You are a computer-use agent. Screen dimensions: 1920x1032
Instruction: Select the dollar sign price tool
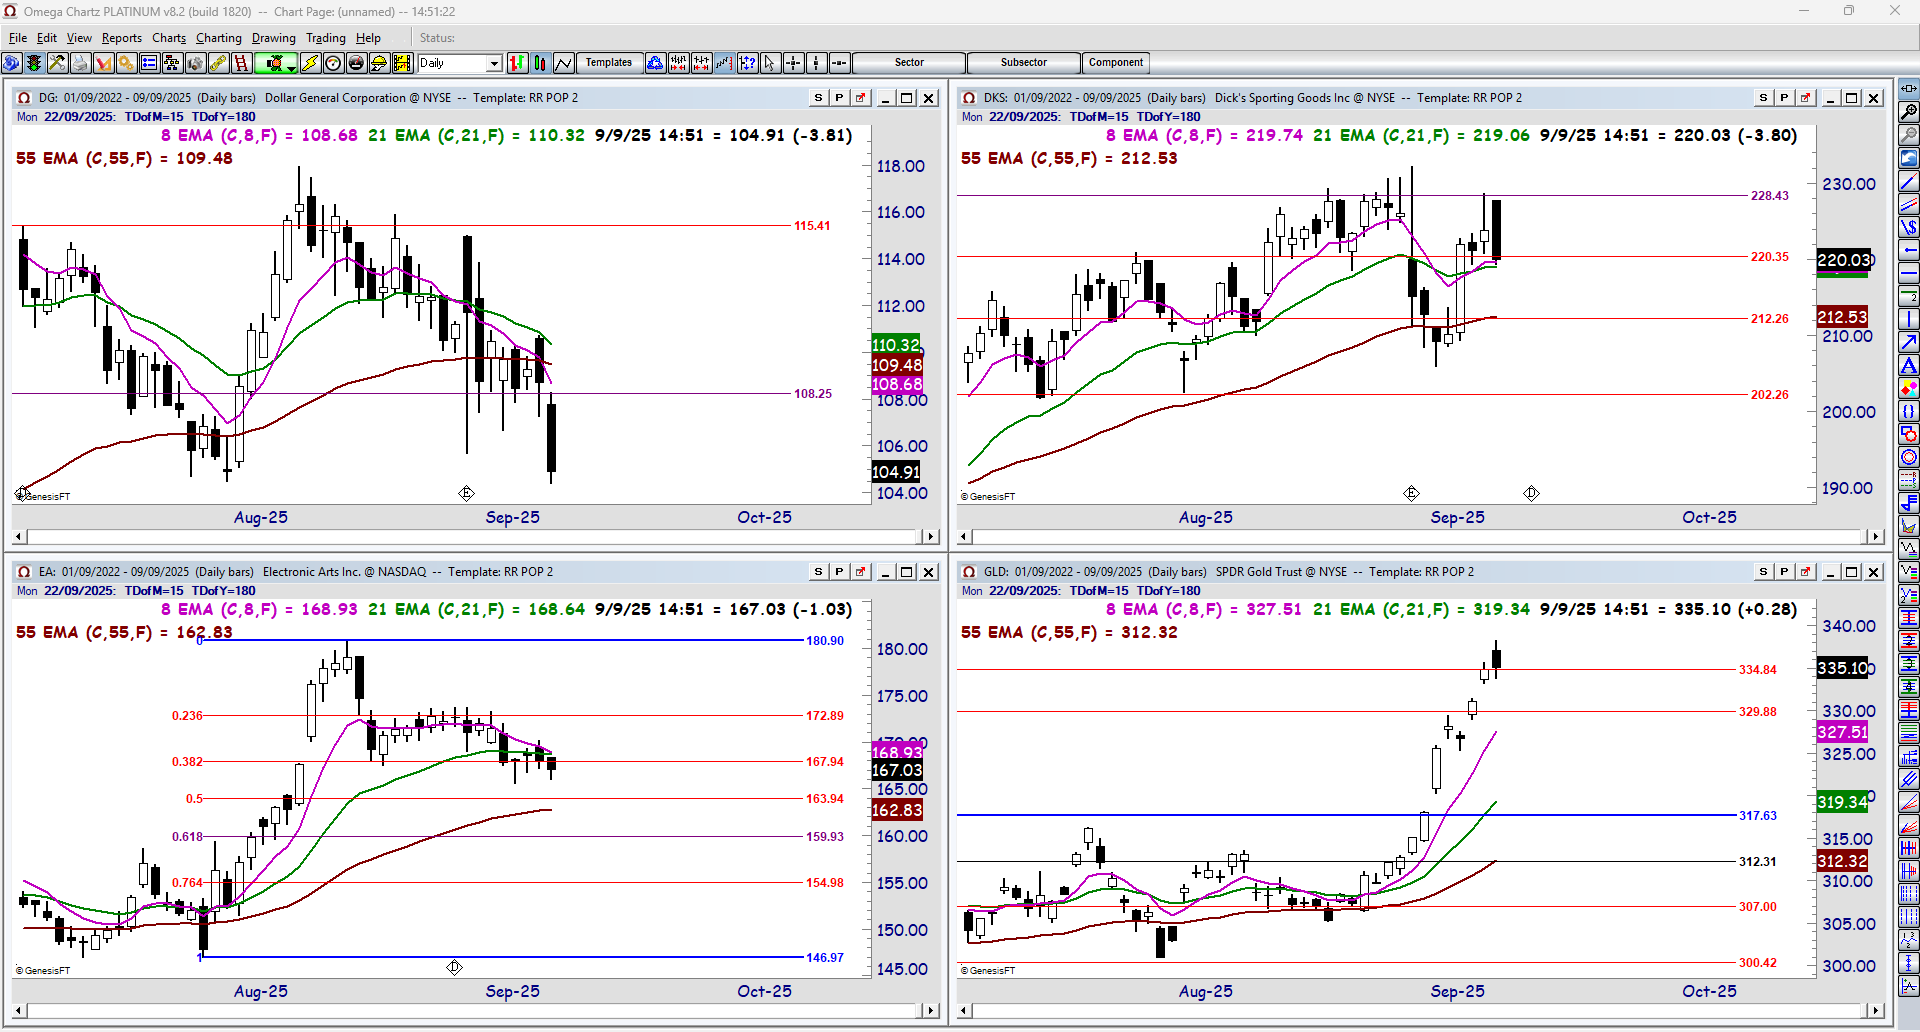1909,227
